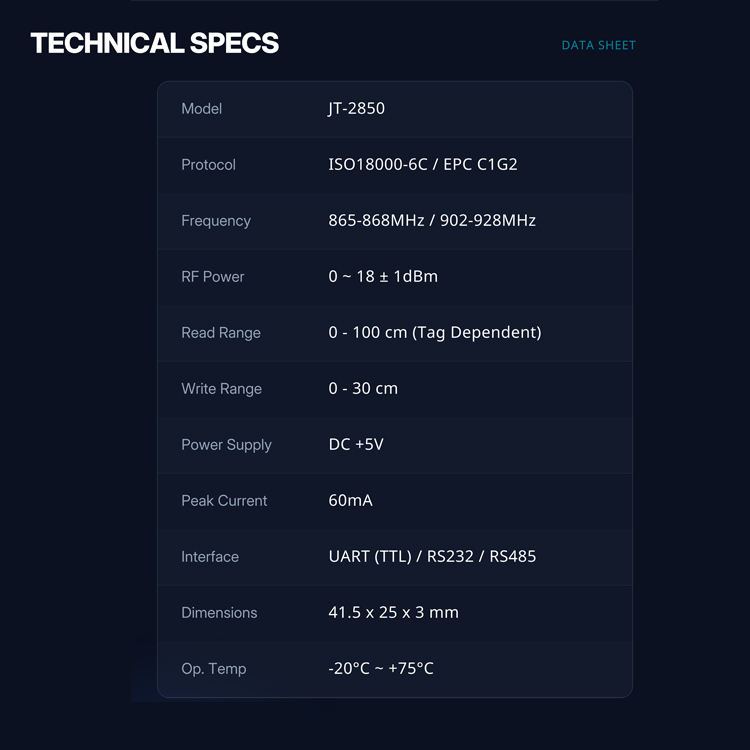Image resolution: width=750 pixels, height=750 pixels.
Task: Select the Power Supply label
Action: (226, 445)
